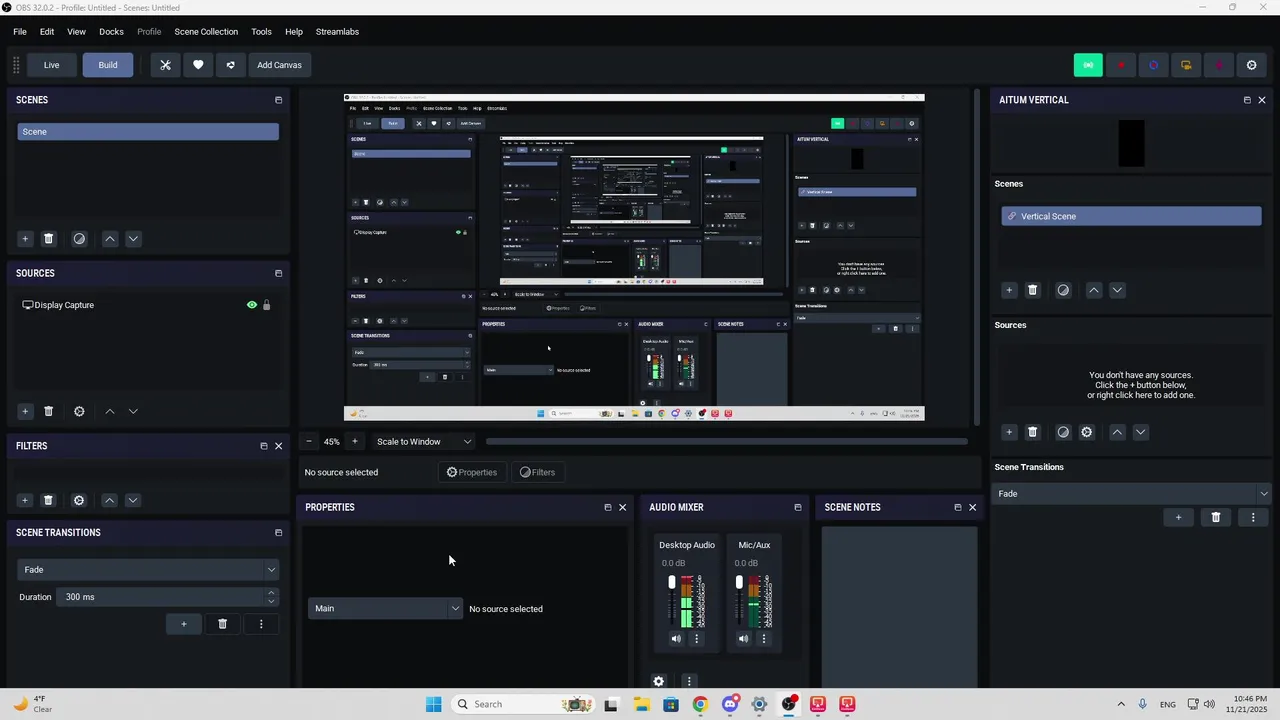1280x720 pixels.
Task: Switch to Build mode
Action: click(108, 65)
